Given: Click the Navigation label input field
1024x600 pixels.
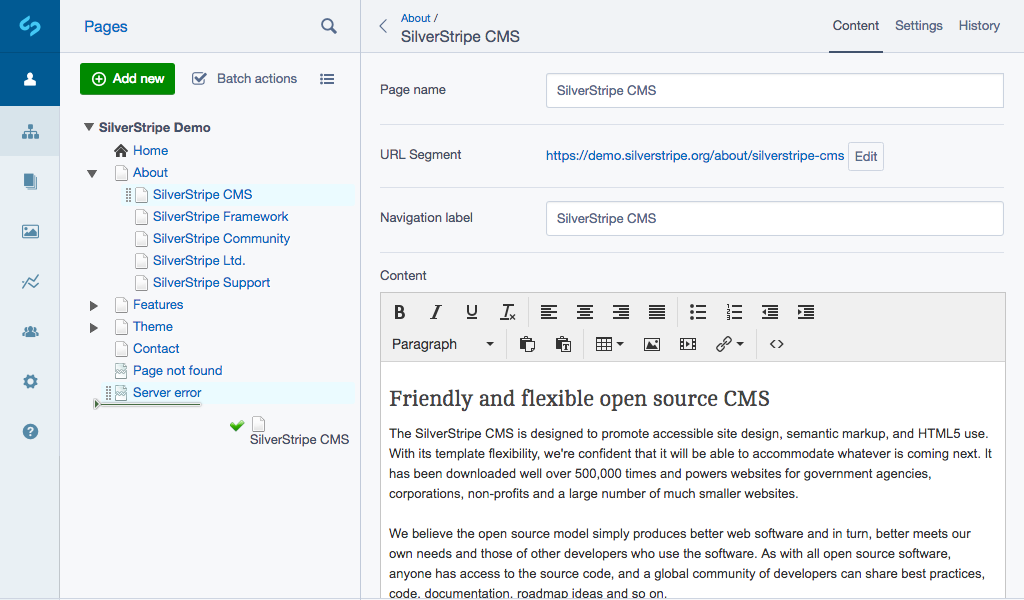Looking at the screenshot, I should click(x=774, y=218).
